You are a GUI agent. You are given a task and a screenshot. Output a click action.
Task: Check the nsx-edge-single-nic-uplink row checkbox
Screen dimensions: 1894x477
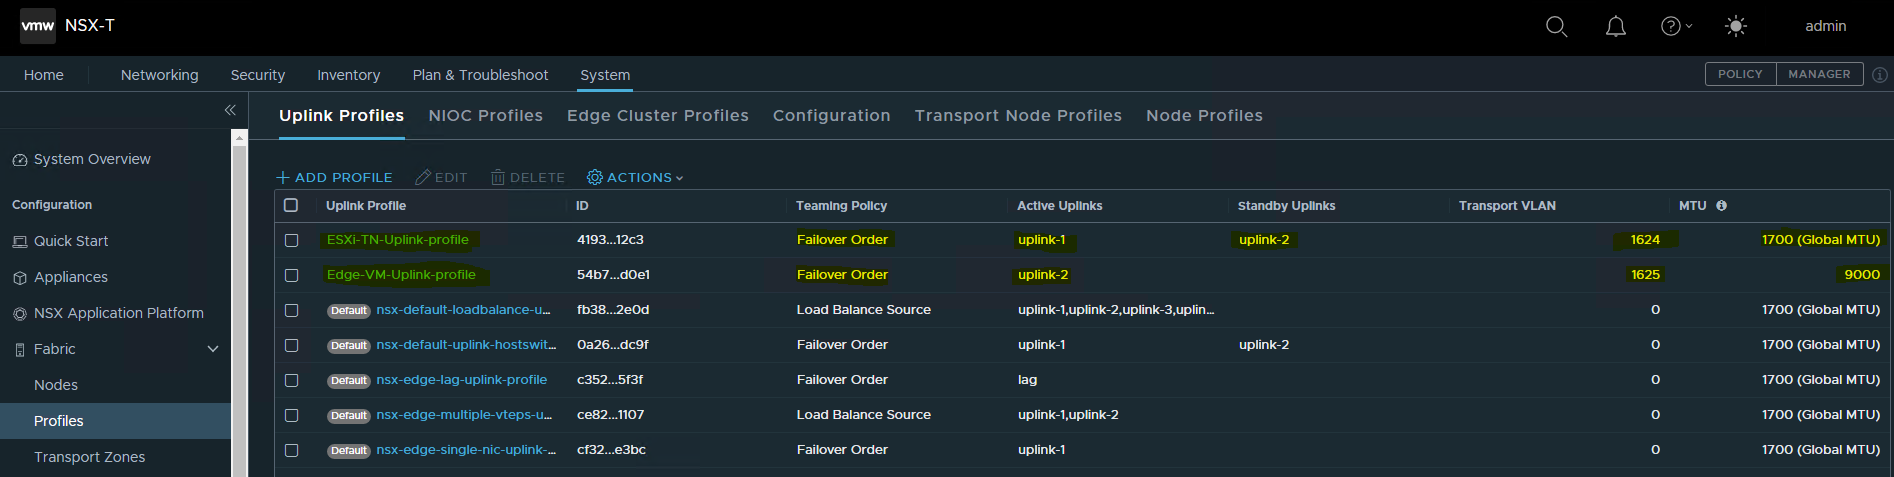pyautogui.click(x=292, y=450)
